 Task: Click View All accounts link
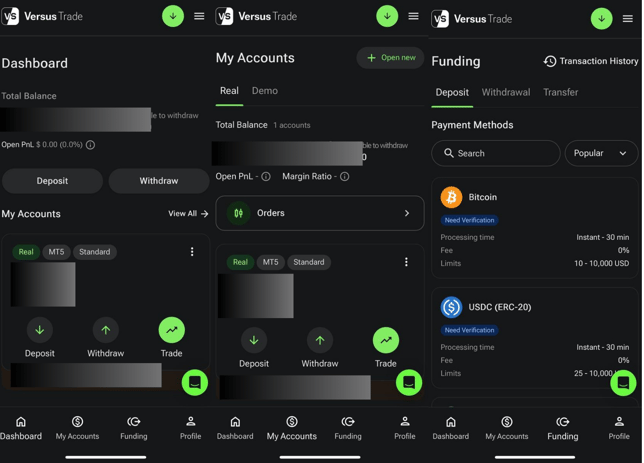[188, 214]
